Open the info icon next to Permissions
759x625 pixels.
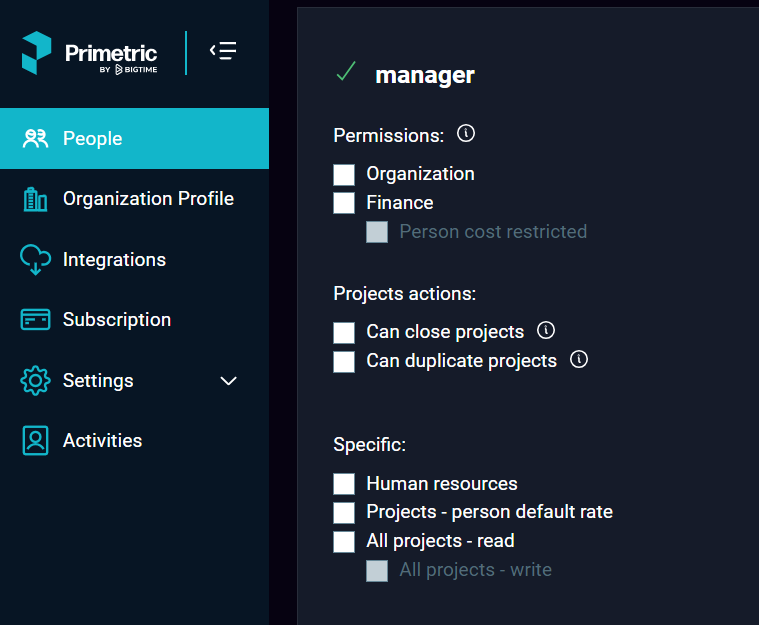point(466,133)
